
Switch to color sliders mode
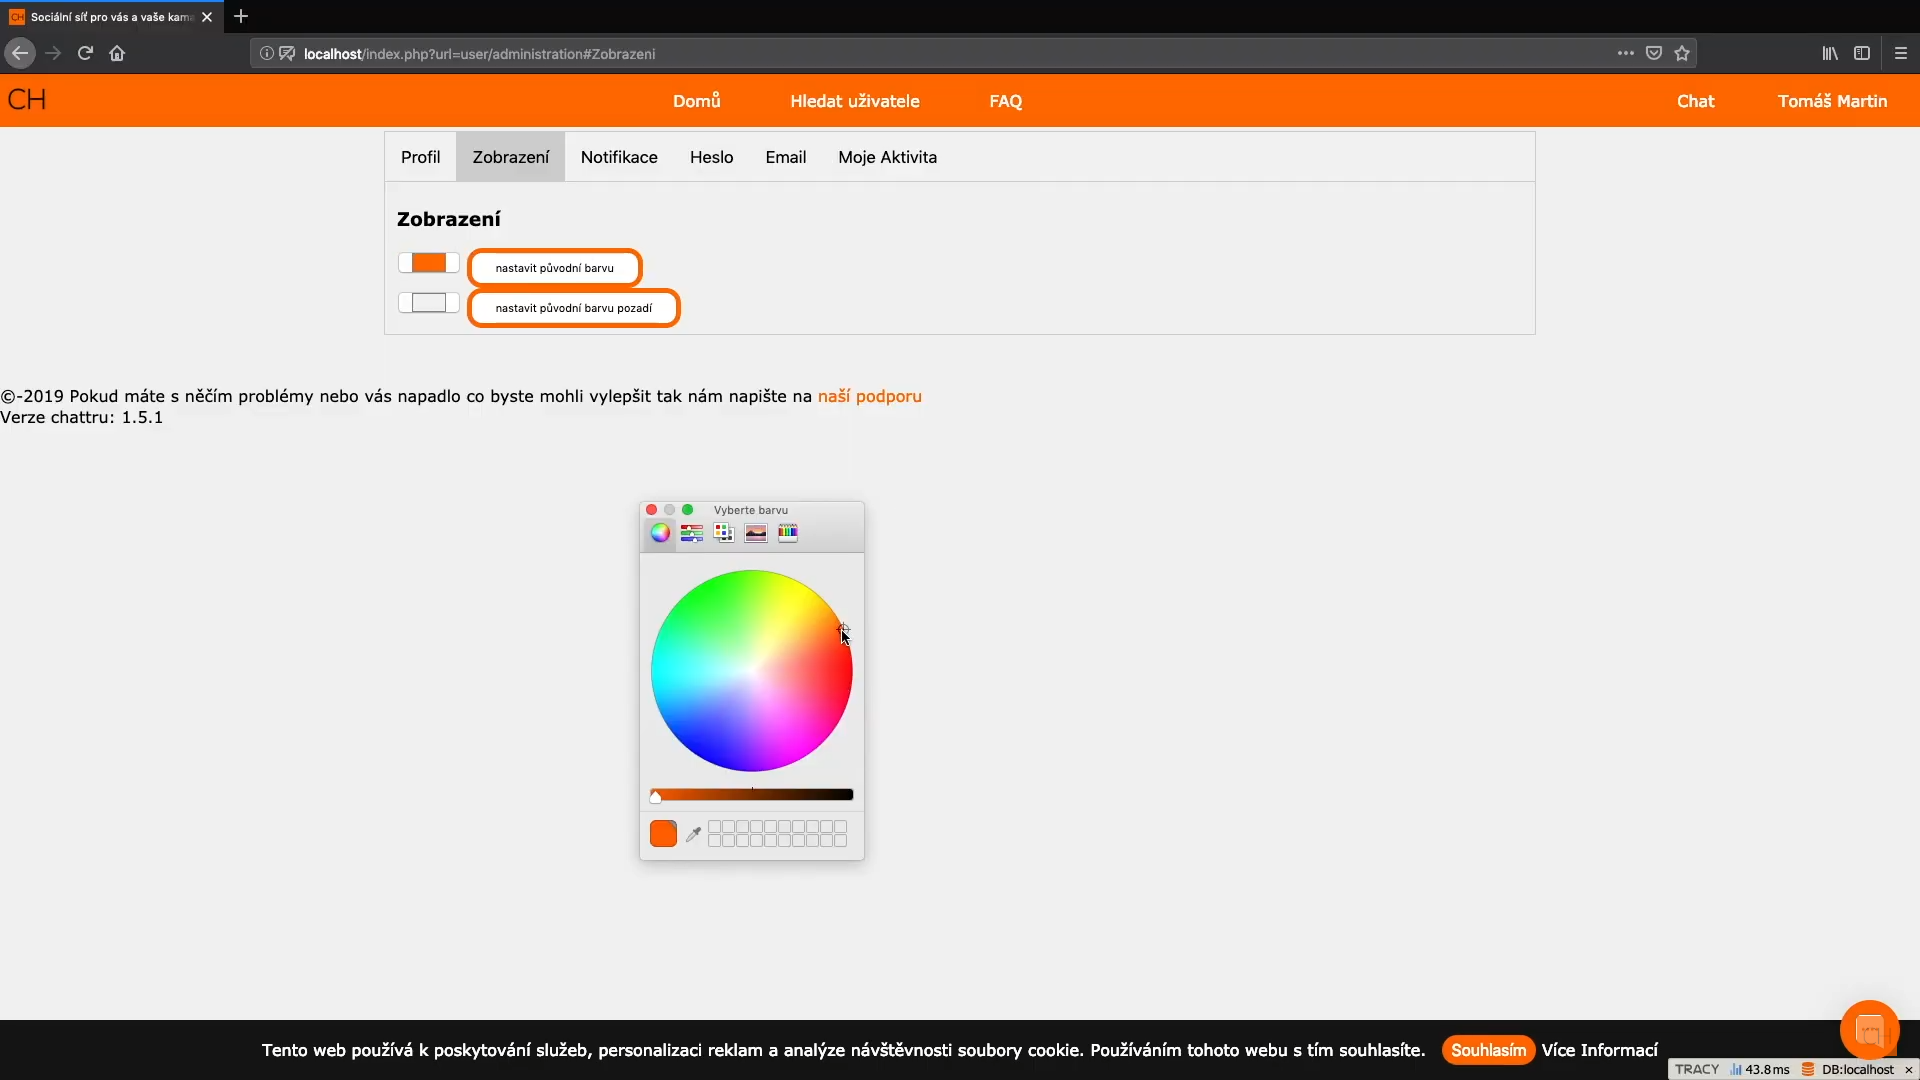pos(692,533)
